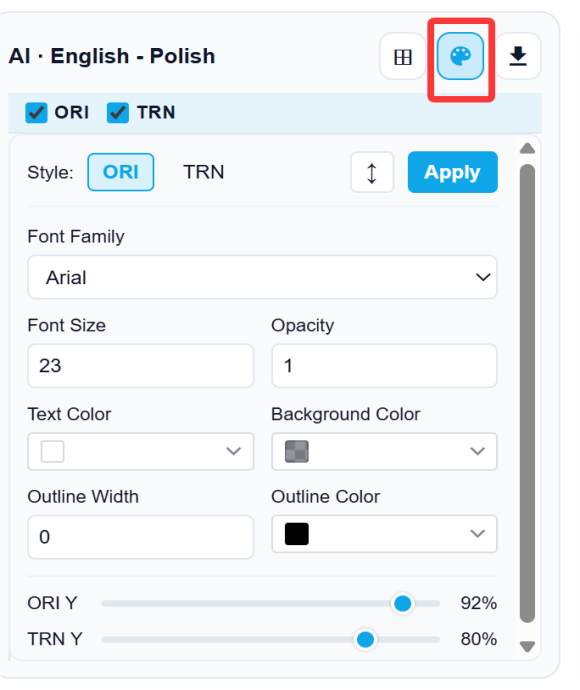580x690 pixels.
Task: Click the black outline color swatch
Action: pyautogui.click(x=297, y=534)
